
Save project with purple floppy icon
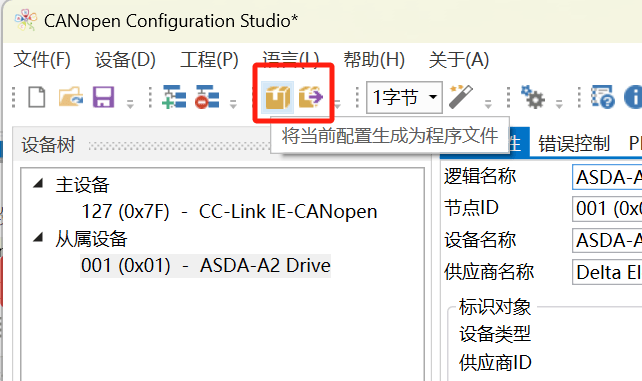pos(103,97)
